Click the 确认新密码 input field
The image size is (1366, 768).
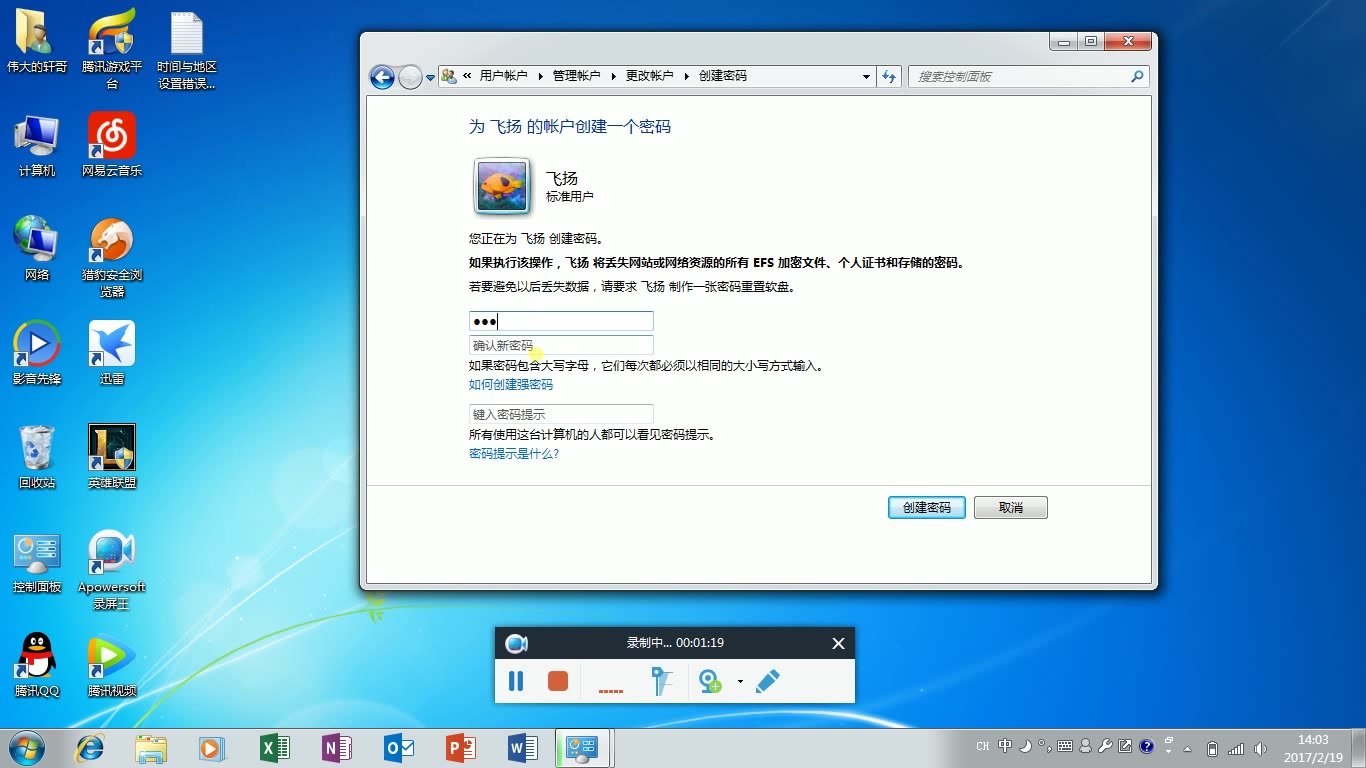tap(560, 344)
